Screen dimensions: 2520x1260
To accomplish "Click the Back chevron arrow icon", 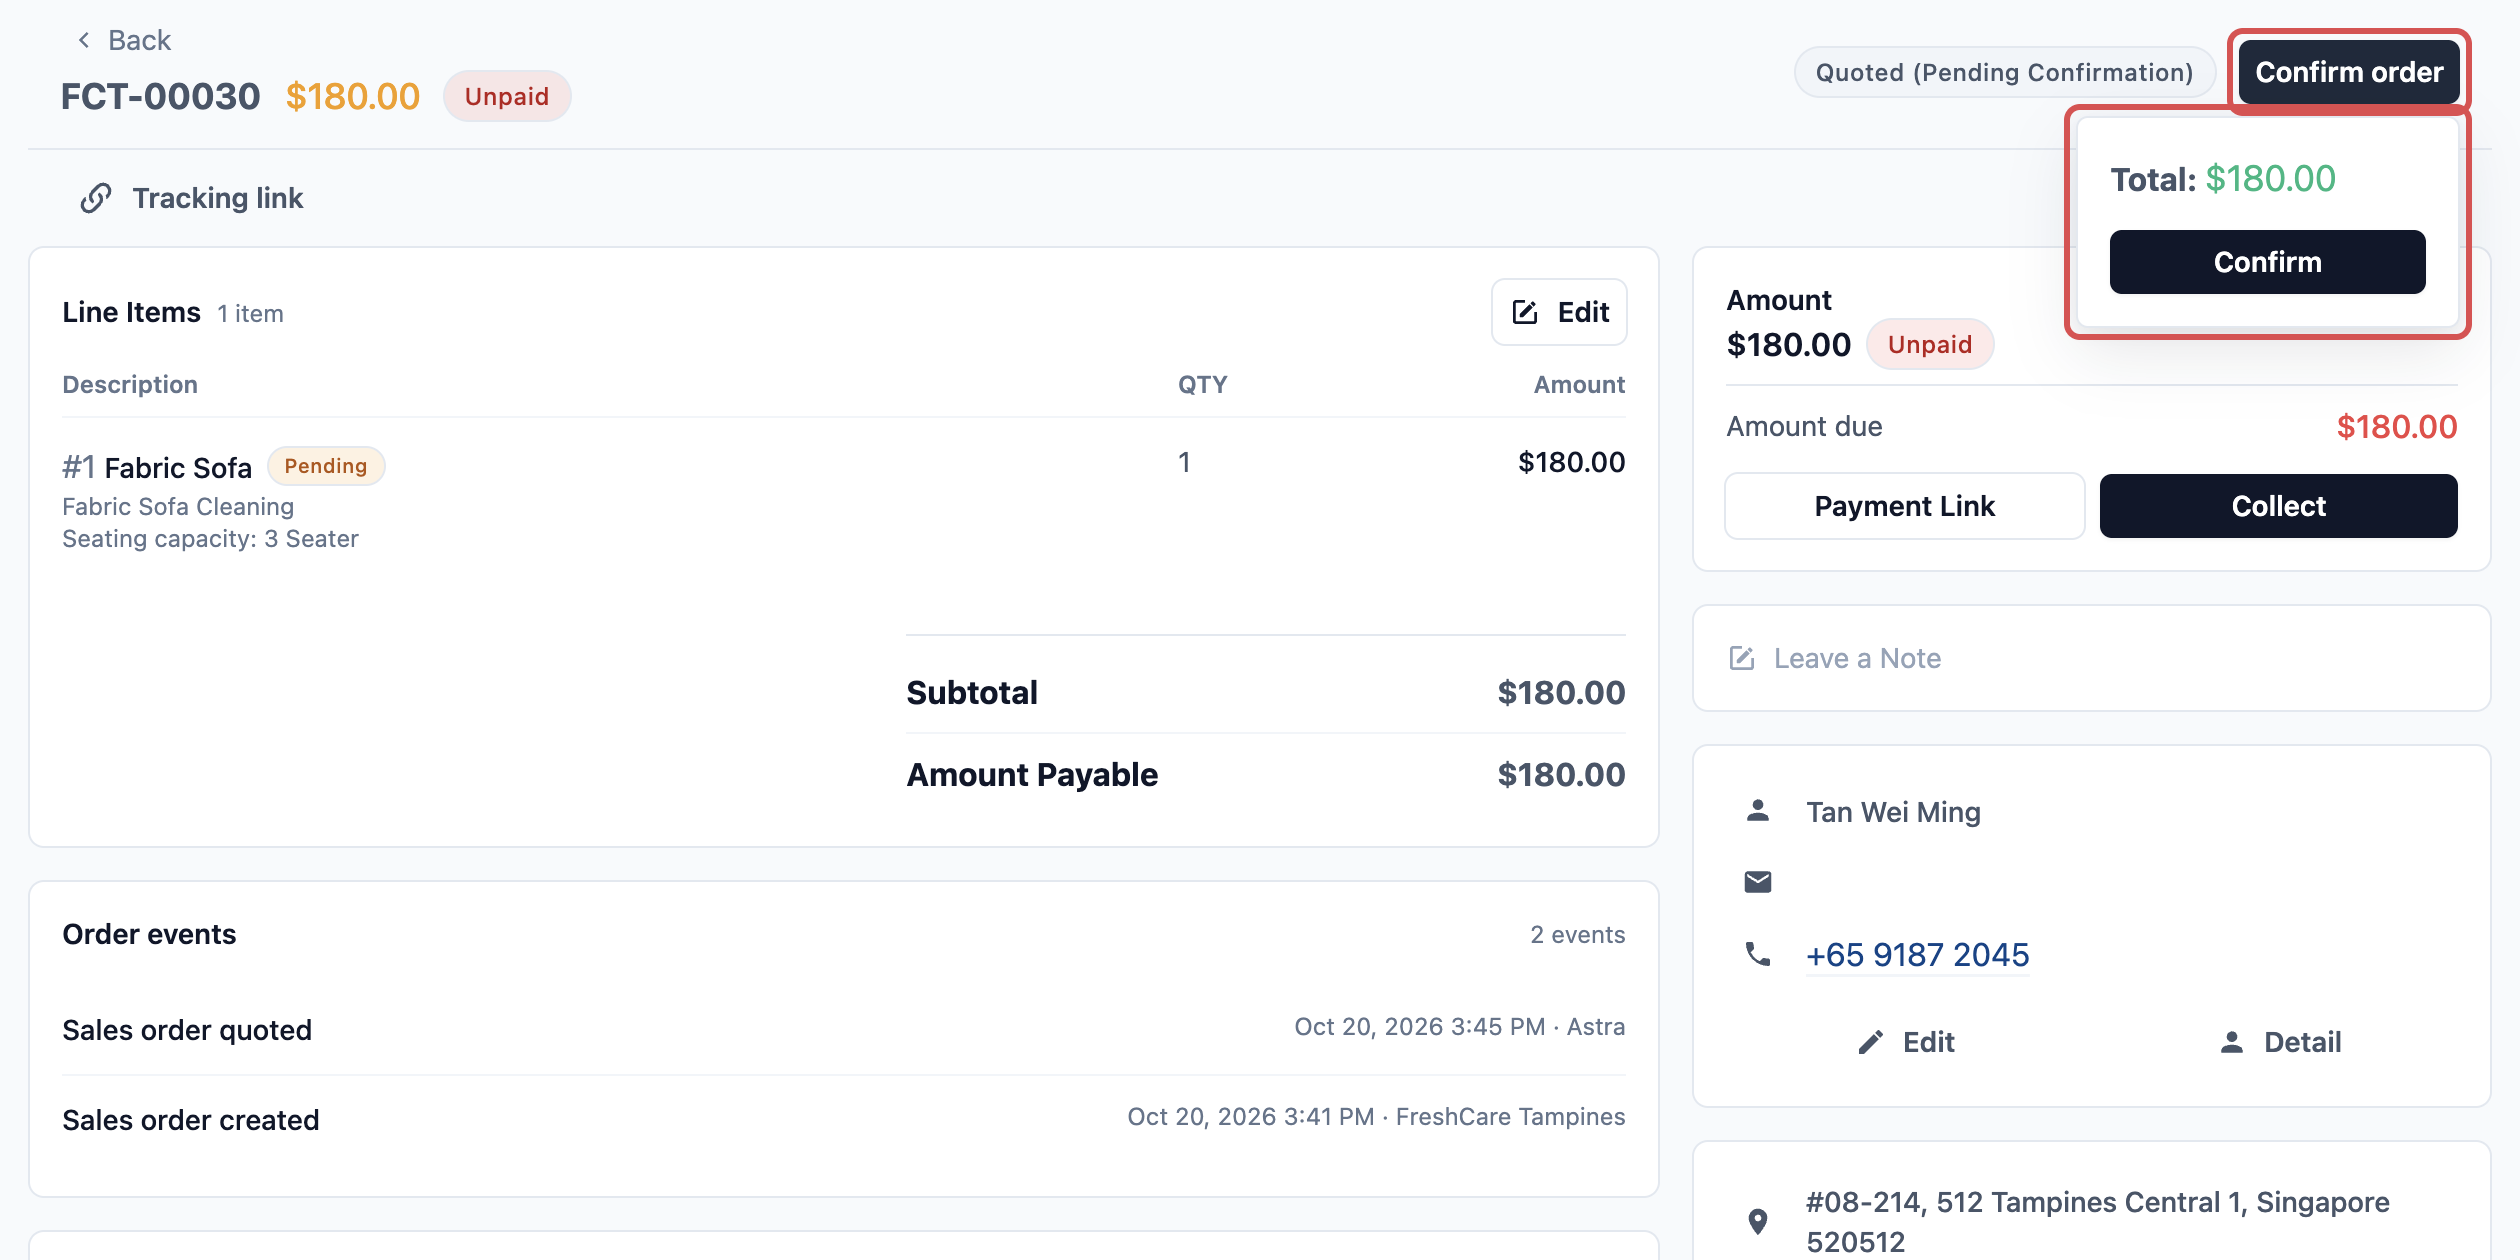I will pyautogui.click(x=84, y=40).
